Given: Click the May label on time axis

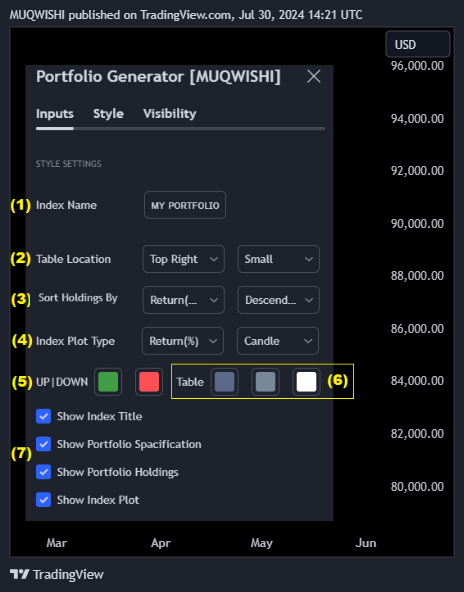Looking at the screenshot, I should click(262, 543).
